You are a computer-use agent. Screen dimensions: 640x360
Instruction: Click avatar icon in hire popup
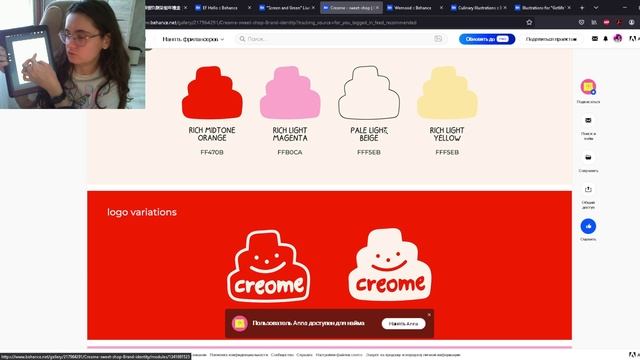(240, 324)
